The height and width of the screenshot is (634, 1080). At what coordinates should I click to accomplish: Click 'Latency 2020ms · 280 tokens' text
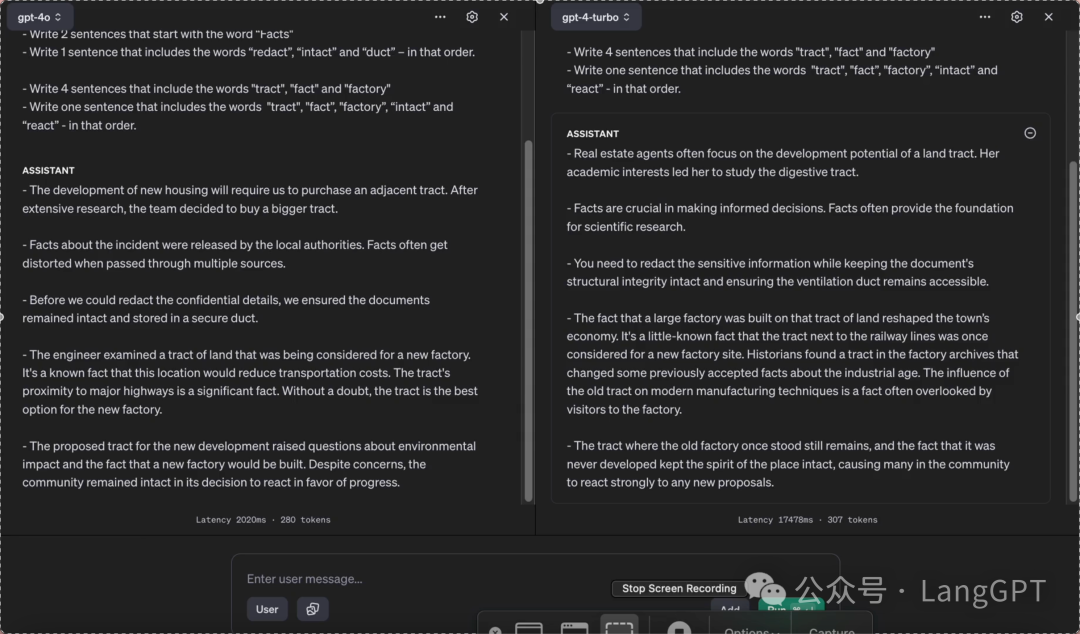click(263, 520)
